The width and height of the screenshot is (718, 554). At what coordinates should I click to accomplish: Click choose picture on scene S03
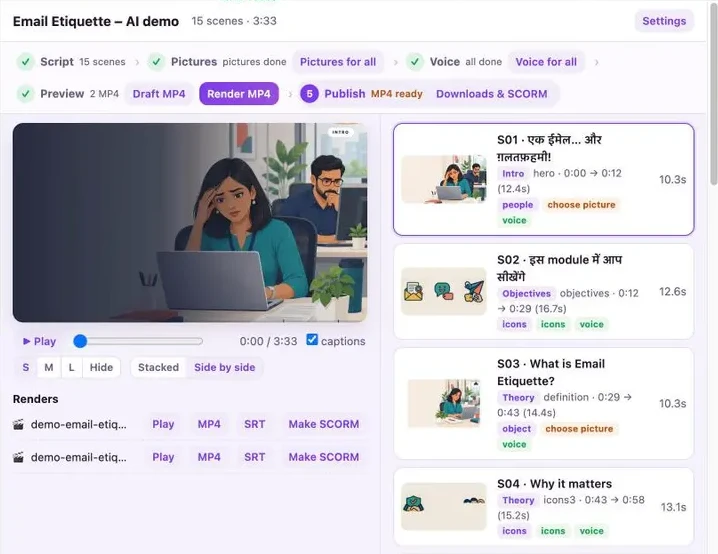[579, 429]
